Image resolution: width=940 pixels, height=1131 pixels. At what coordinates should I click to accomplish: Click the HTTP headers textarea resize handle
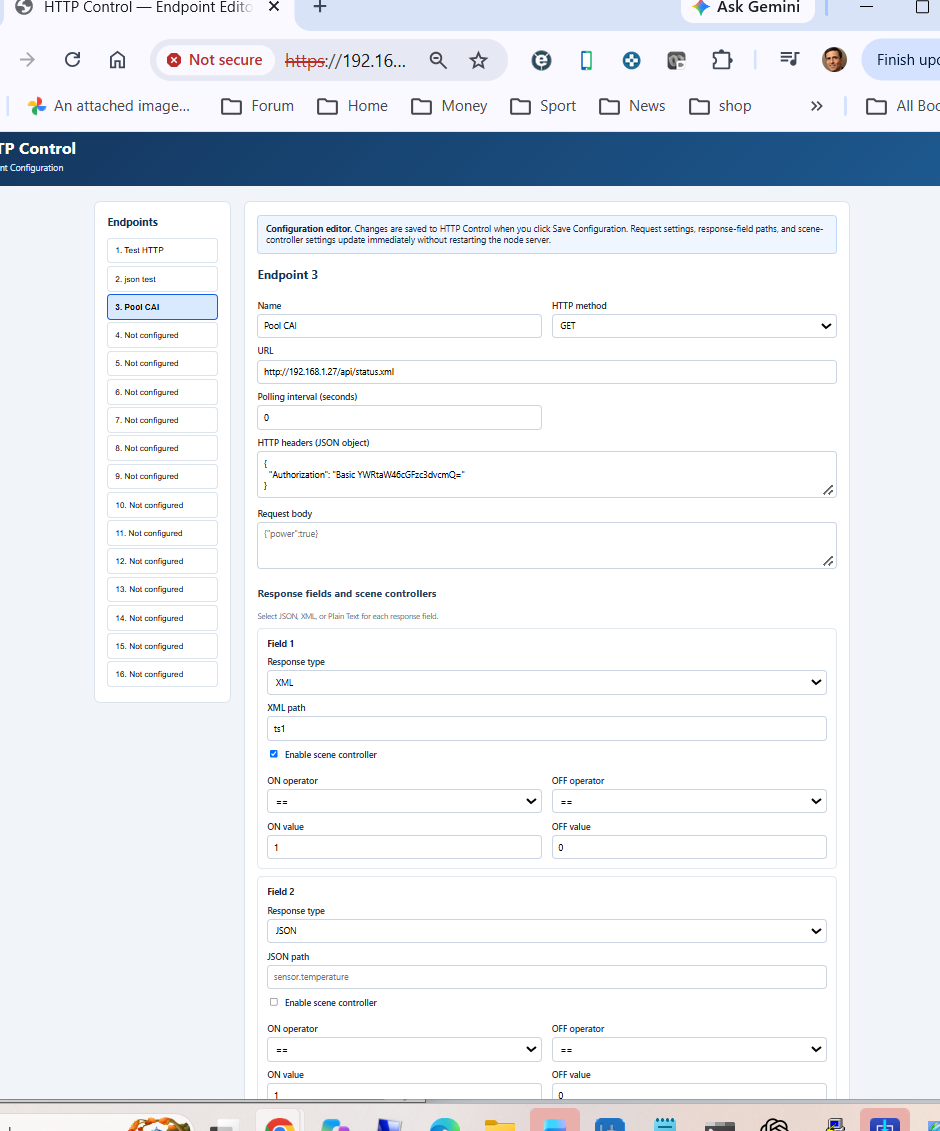[x=828, y=490]
